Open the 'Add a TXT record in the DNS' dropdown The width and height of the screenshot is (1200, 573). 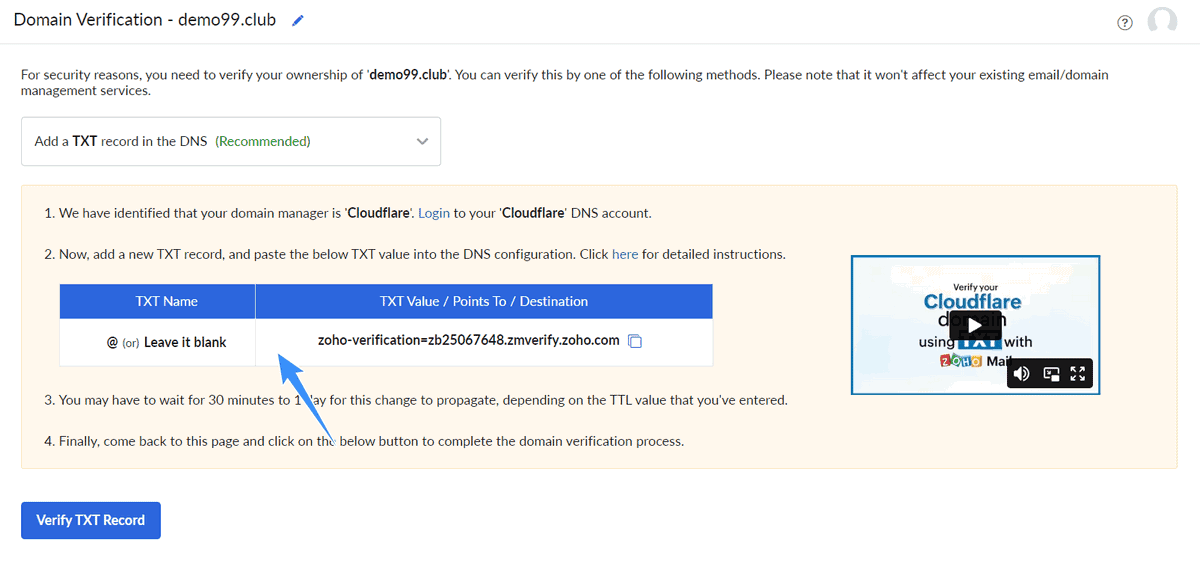click(x=231, y=141)
